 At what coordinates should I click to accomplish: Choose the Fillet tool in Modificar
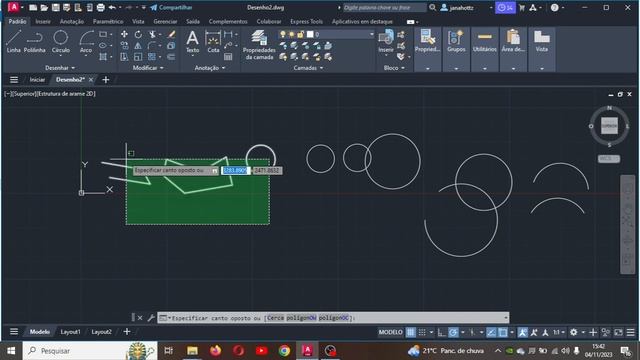click(x=152, y=45)
